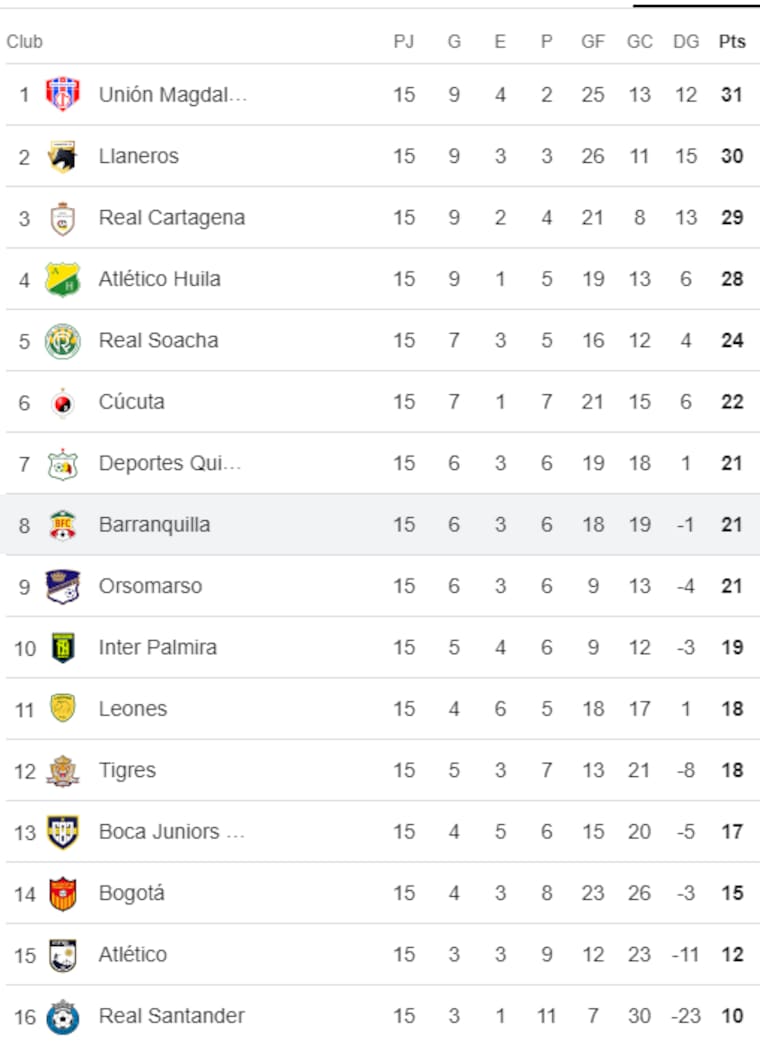
Task: Click the Cúcuta team crest icon
Action: [63, 402]
